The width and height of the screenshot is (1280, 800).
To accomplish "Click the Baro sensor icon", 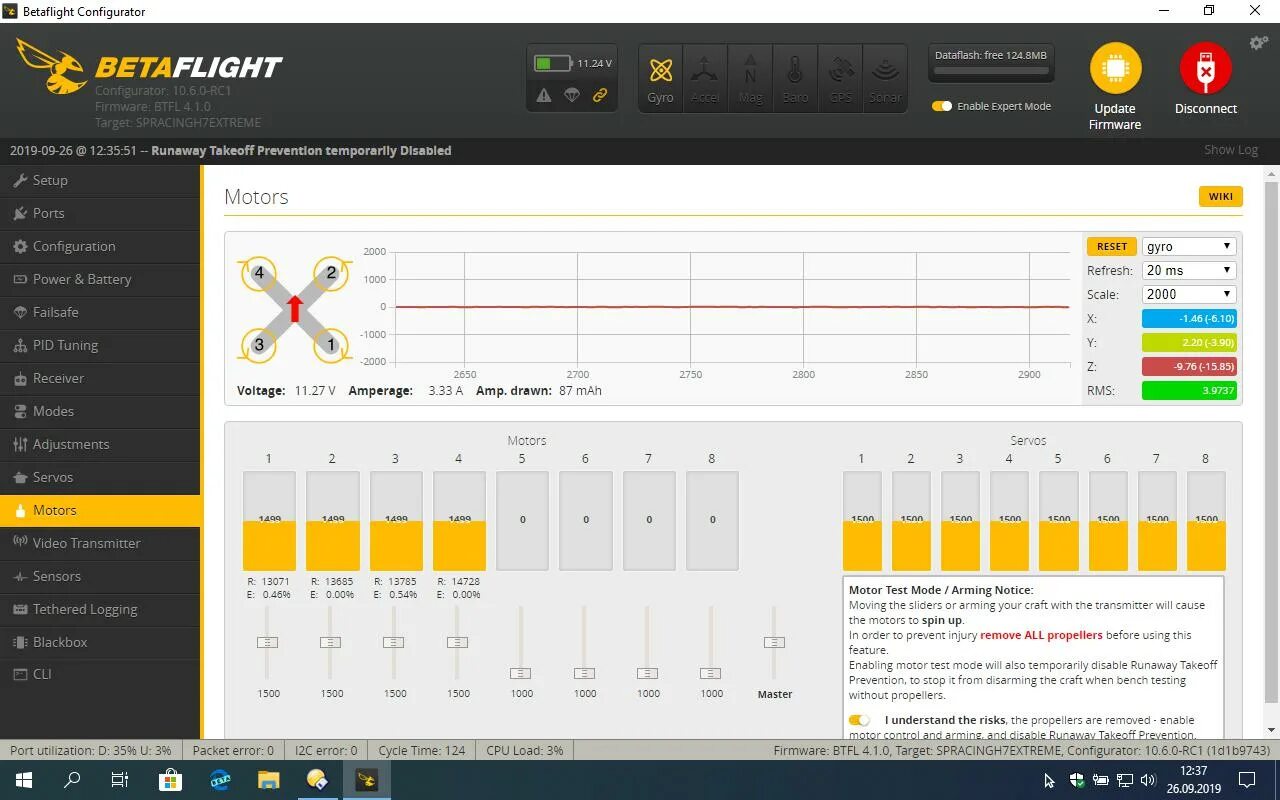I will (x=795, y=78).
